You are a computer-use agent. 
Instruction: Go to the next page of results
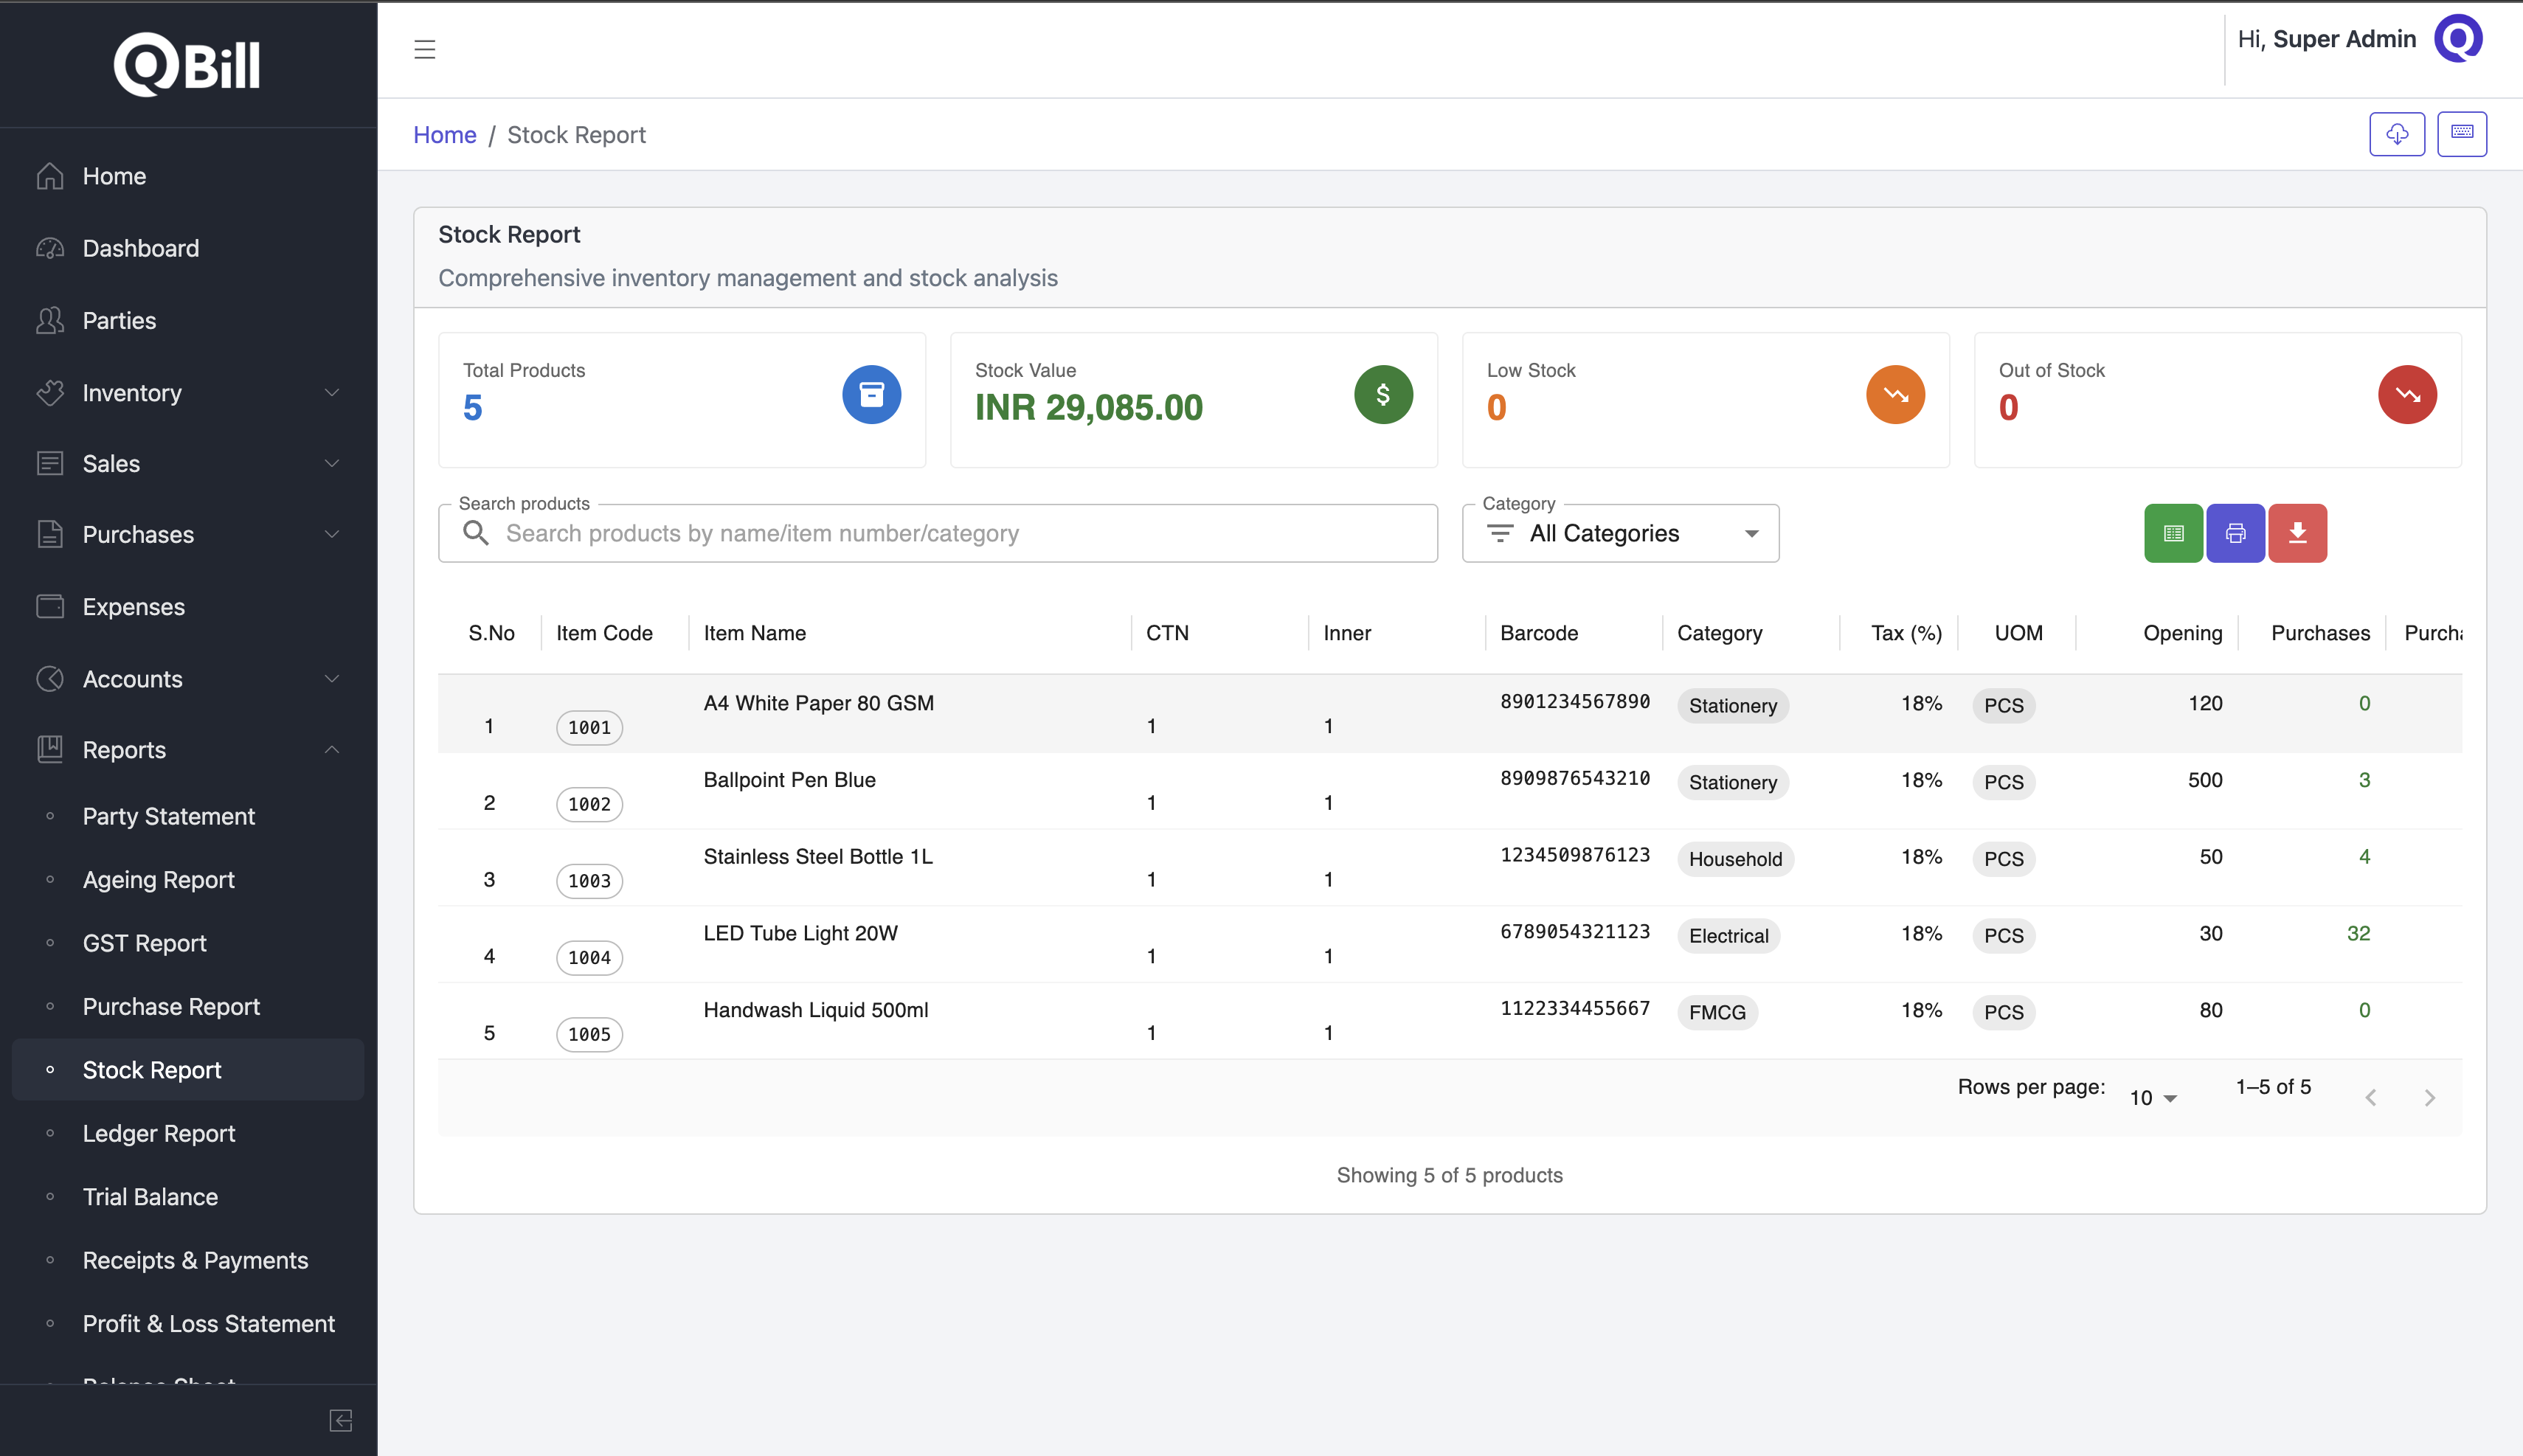[x=2430, y=1097]
